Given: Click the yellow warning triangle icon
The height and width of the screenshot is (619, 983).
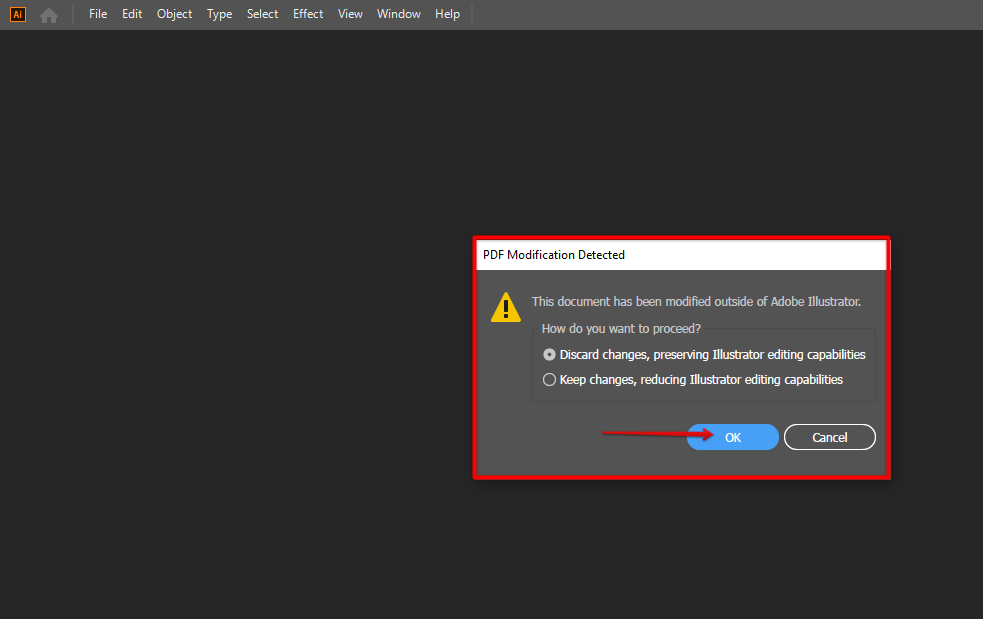Looking at the screenshot, I should coord(505,307).
